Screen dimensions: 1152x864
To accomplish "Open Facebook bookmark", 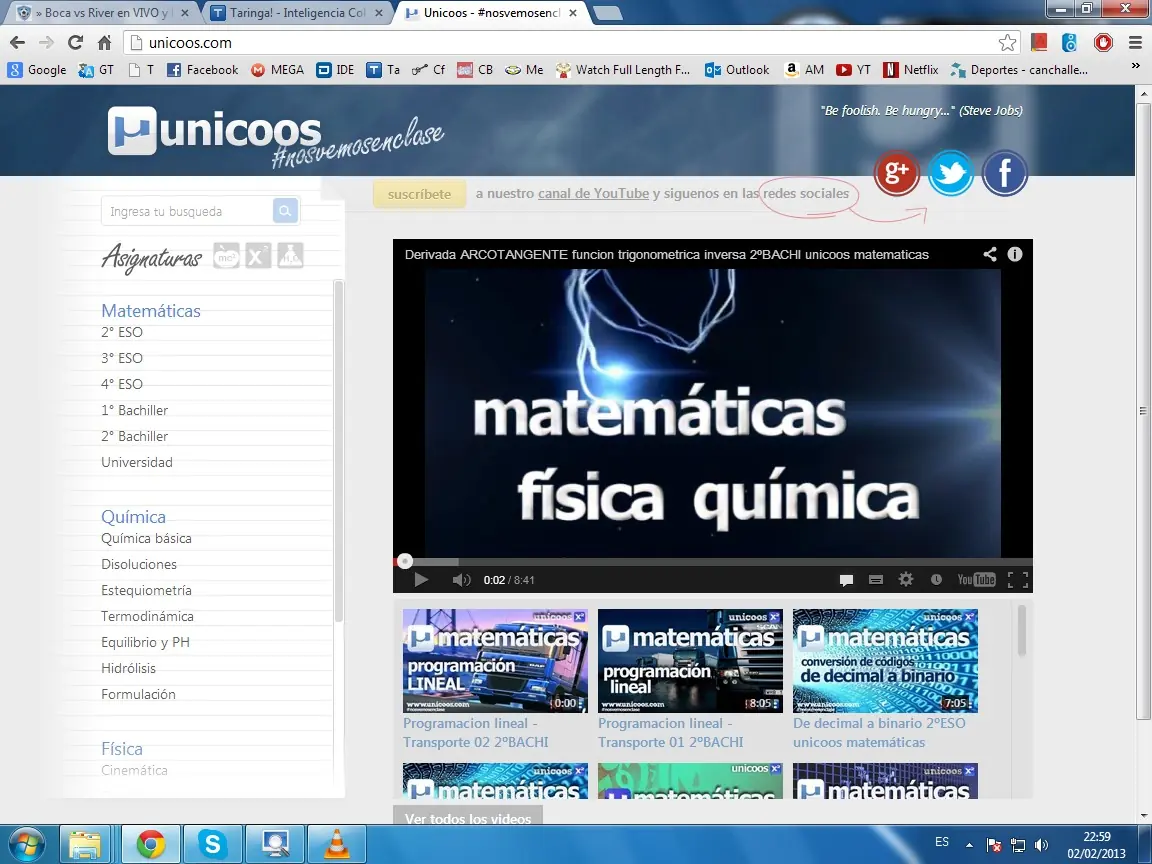I will tap(203, 70).
